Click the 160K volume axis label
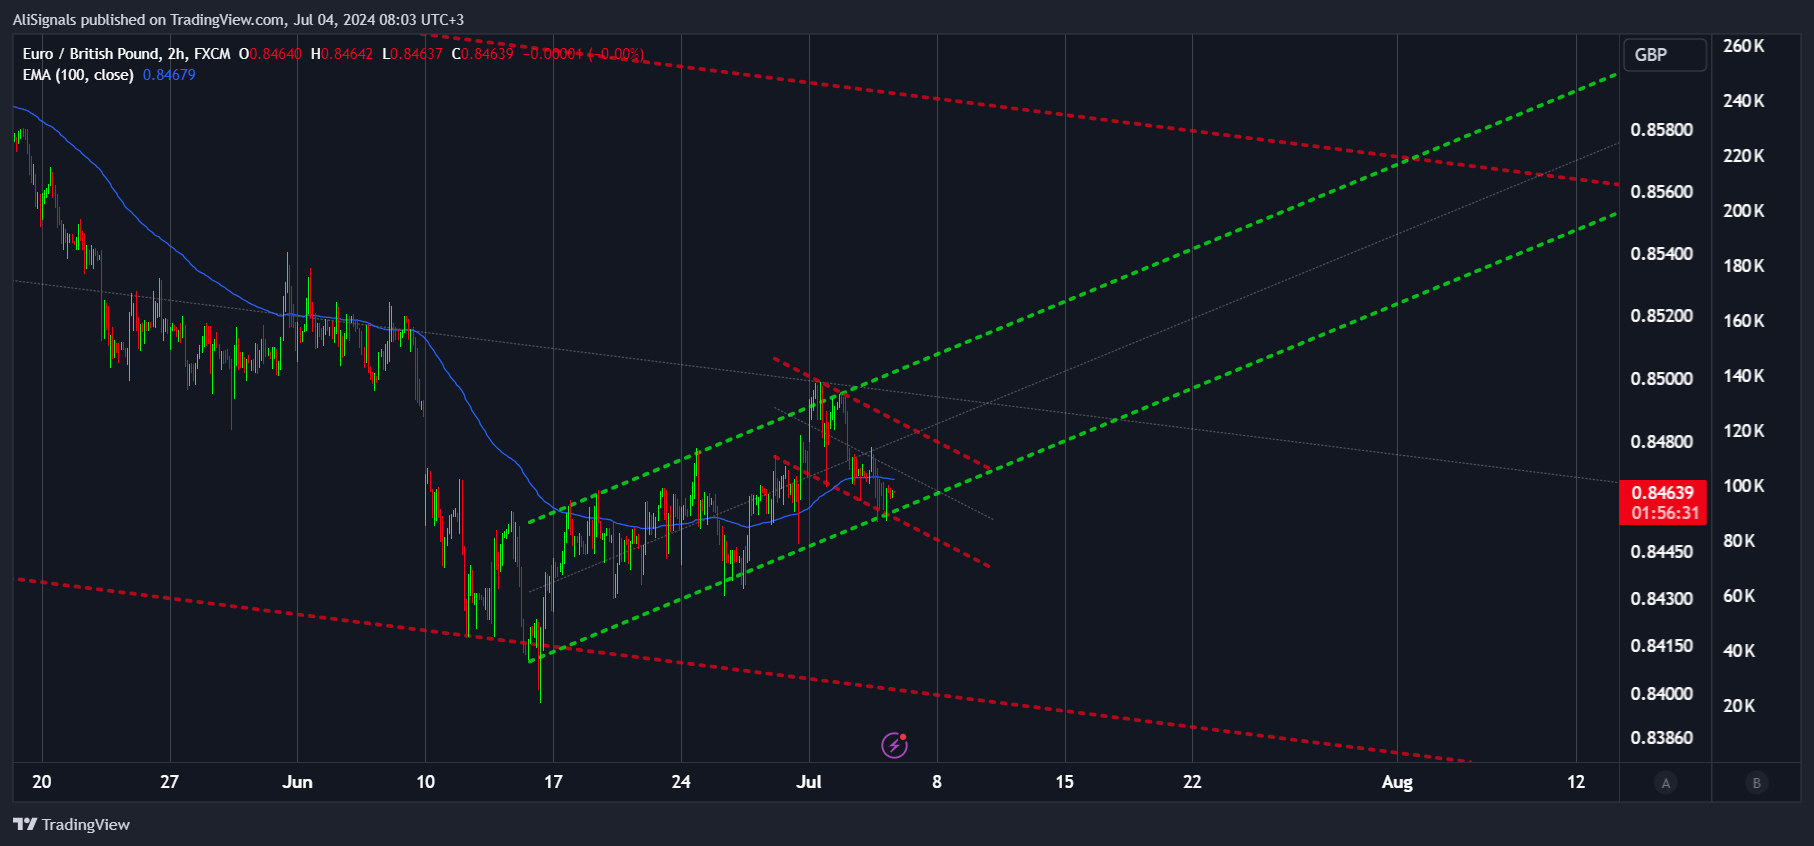The width and height of the screenshot is (1814, 846). point(1743,321)
